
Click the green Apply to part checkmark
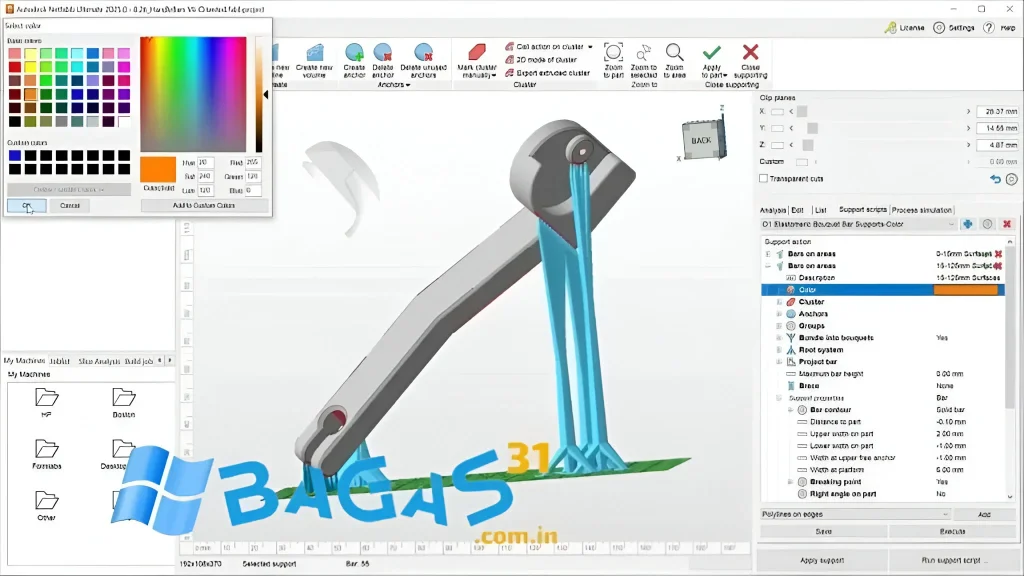tap(712, 52)
